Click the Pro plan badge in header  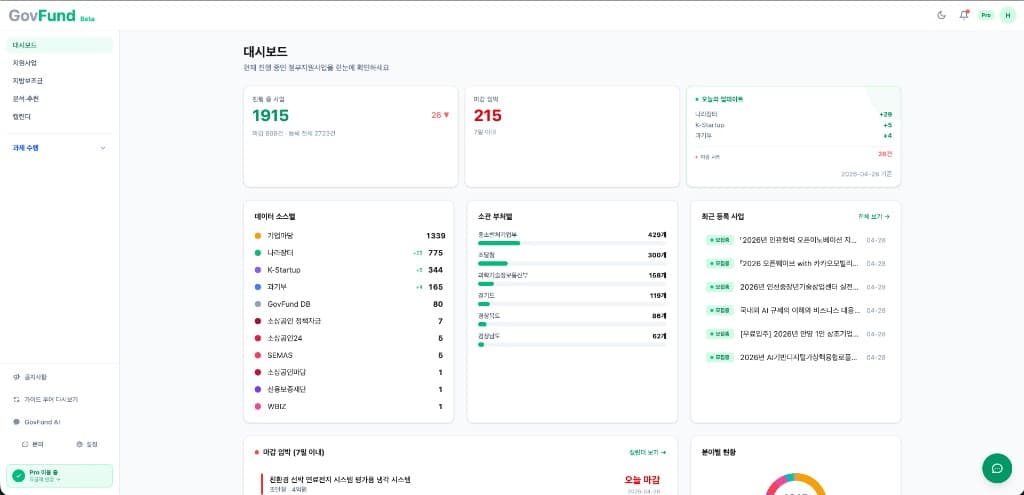[x=985, y=15]
